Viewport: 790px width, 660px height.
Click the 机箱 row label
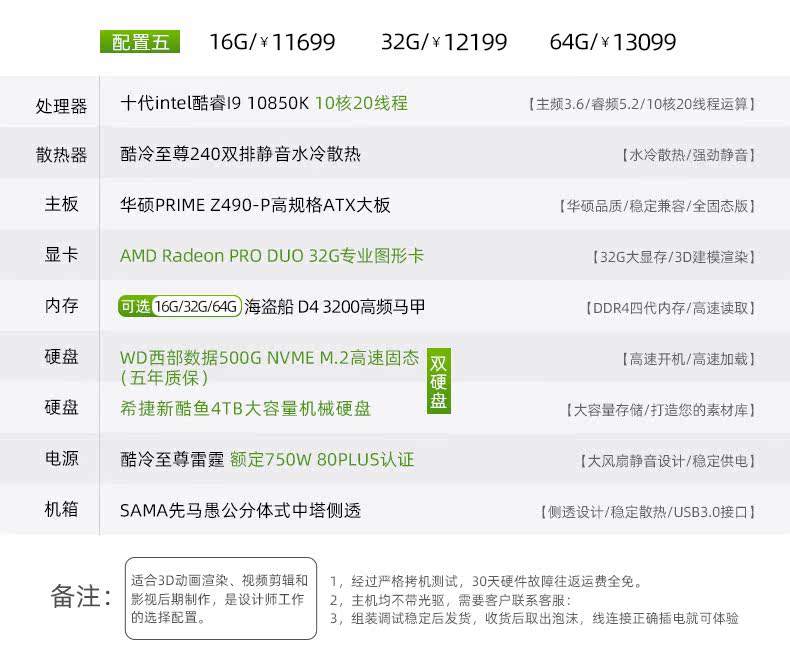pyautogui.click(x=61, y=509)
